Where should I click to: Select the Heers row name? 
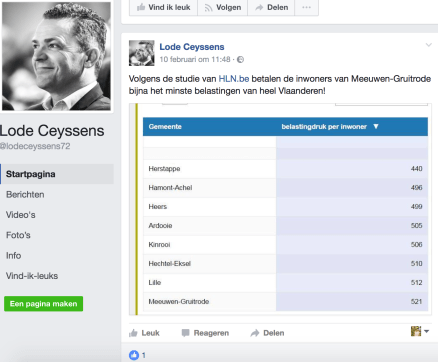(x=158, y=207)
